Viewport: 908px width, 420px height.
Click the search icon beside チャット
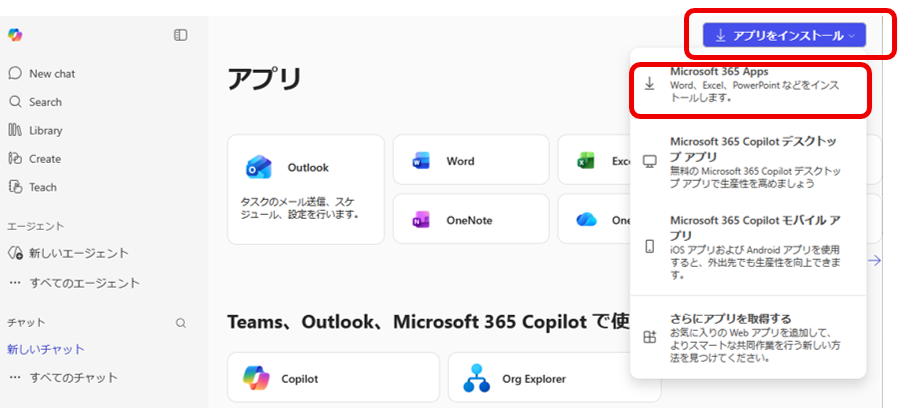[181, 323]
